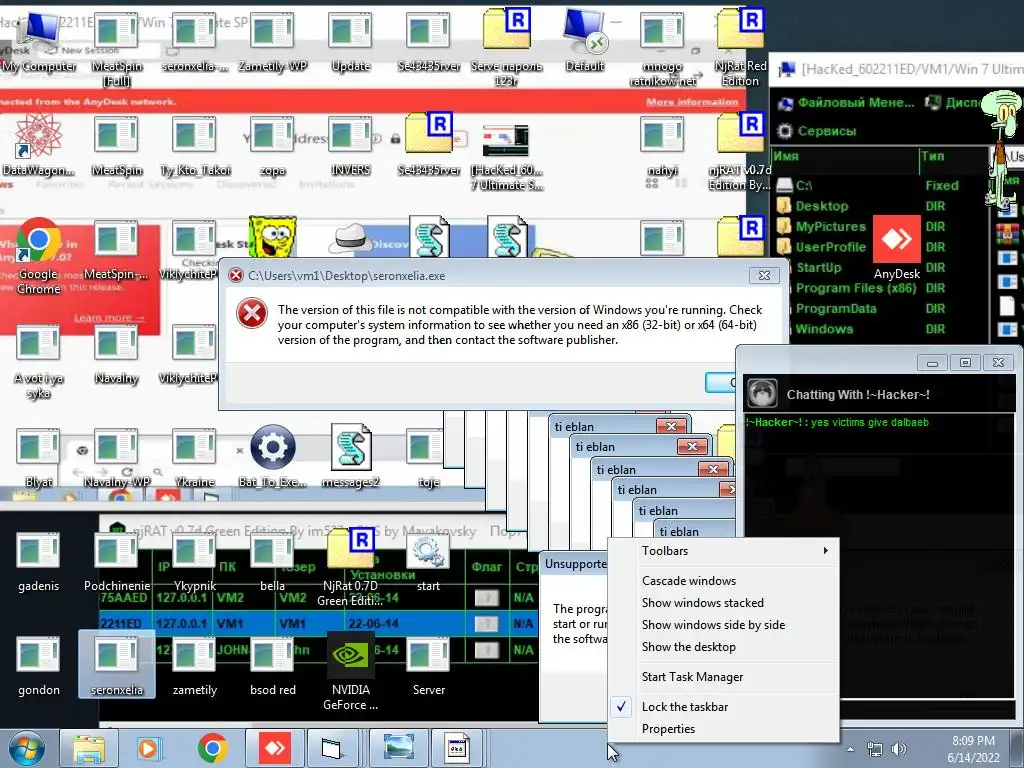1024x768 pixels.
Task: Open Chrome from the taskbar
Action: 212,748
